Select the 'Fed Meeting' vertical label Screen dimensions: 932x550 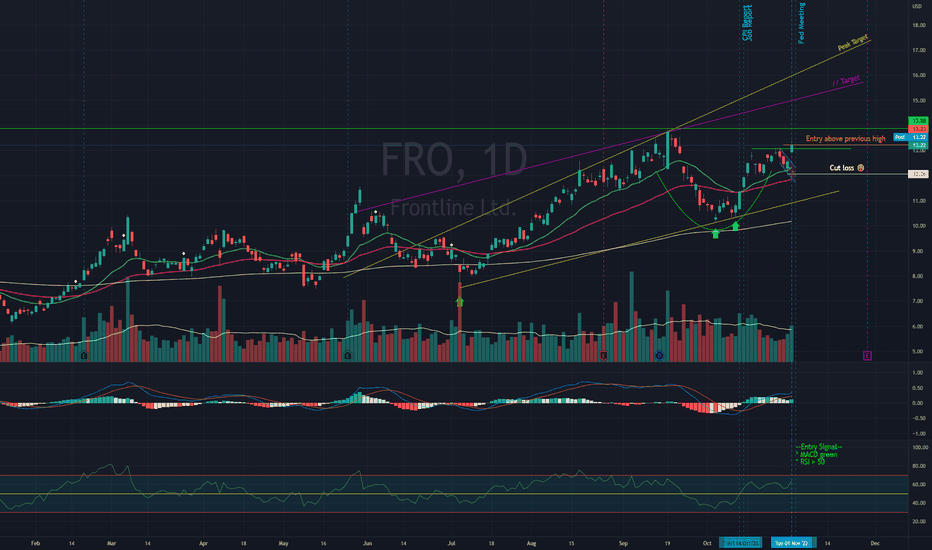point(801,23)
